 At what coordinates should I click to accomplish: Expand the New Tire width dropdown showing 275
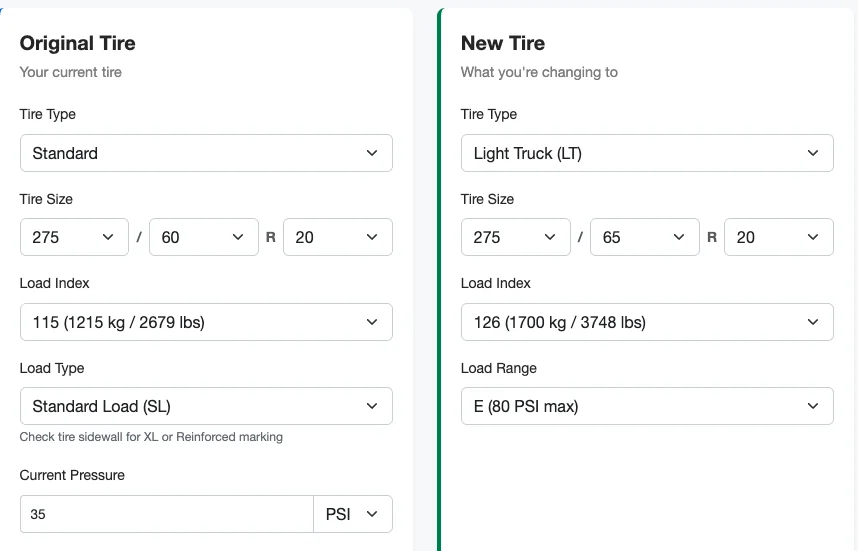tap(515, 237)
